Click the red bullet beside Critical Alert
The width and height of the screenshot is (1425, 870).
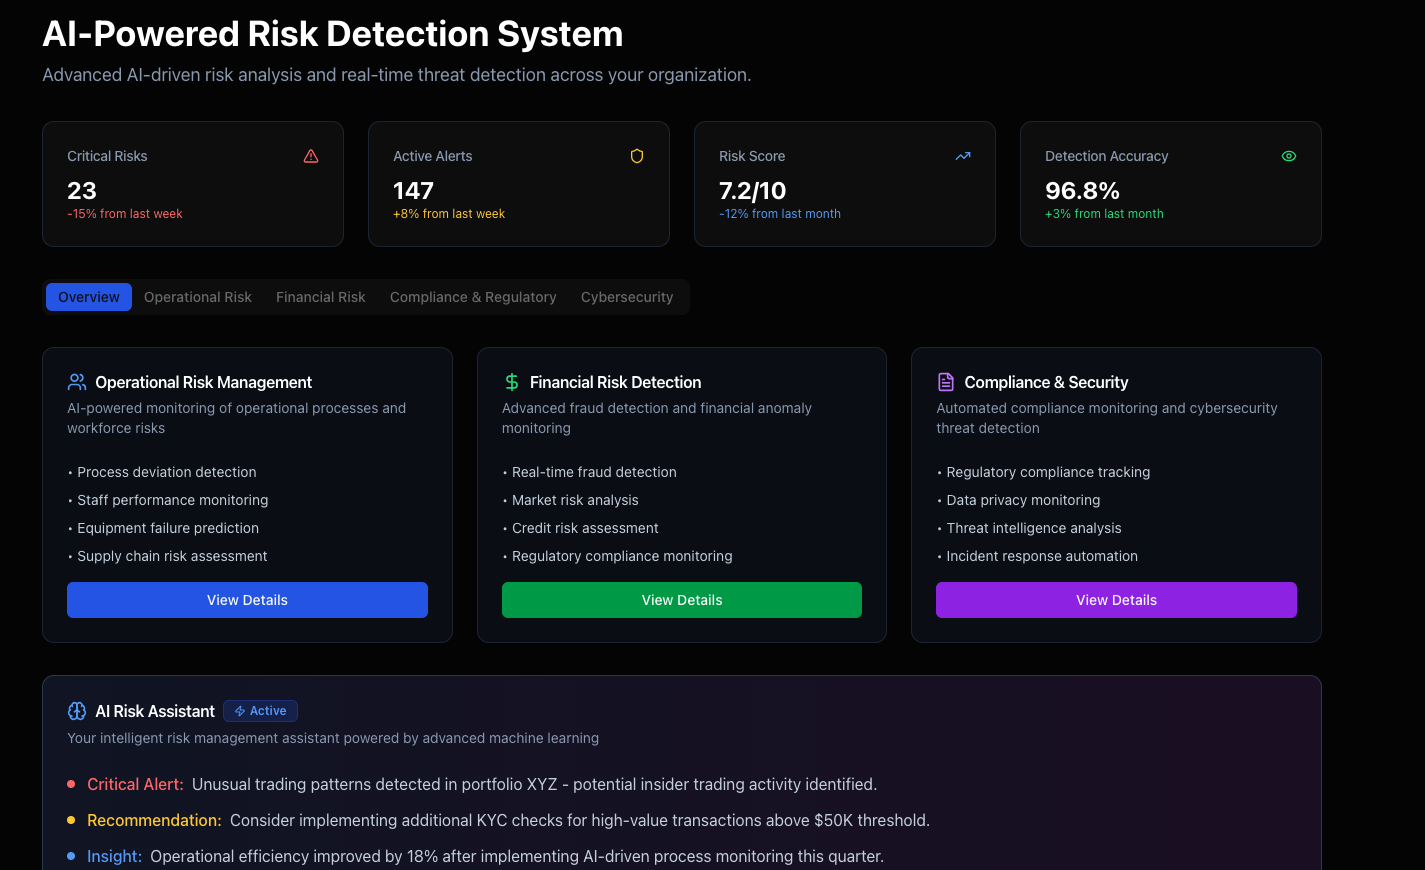[x=70, y=784]
